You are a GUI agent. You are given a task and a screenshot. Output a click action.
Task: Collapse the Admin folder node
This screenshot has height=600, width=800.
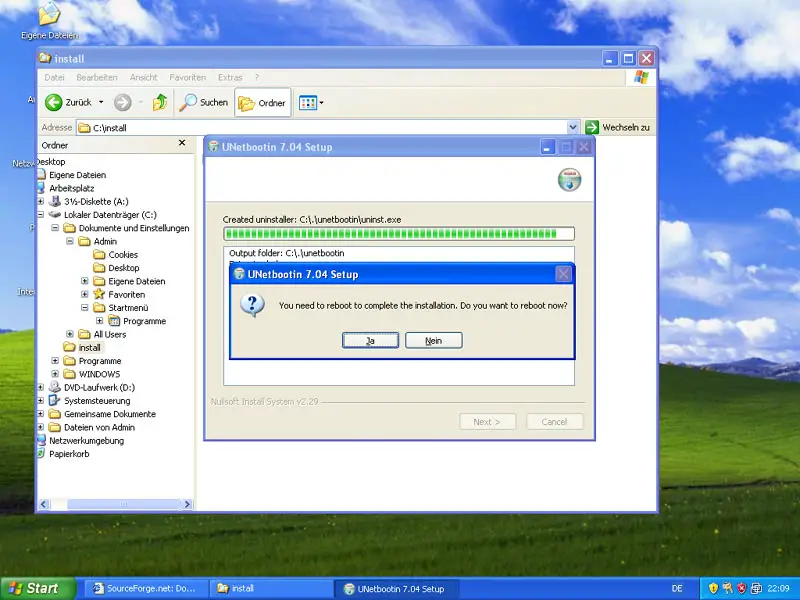click(70, 241)
